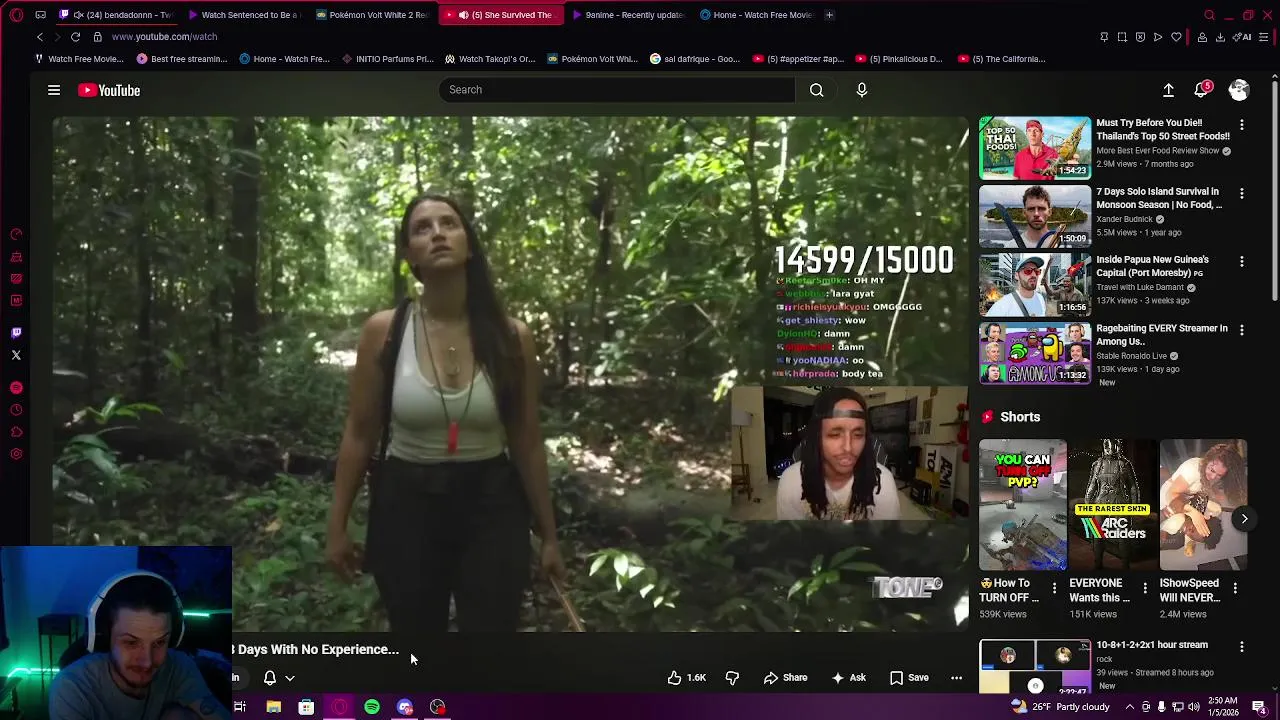Open Discord from the taskbar
1280x720 pixels.
(x=405, y=707)
